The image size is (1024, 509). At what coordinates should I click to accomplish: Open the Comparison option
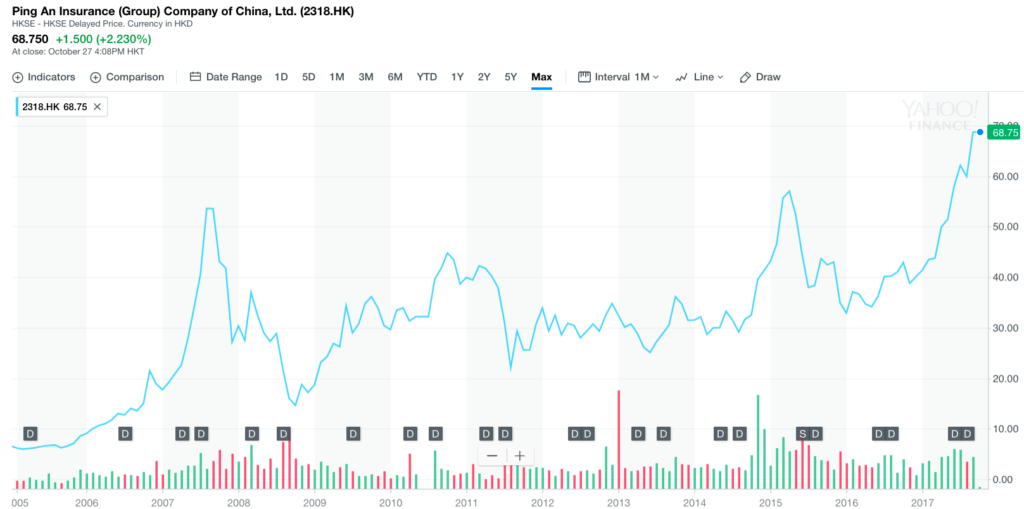coord(127,77)
